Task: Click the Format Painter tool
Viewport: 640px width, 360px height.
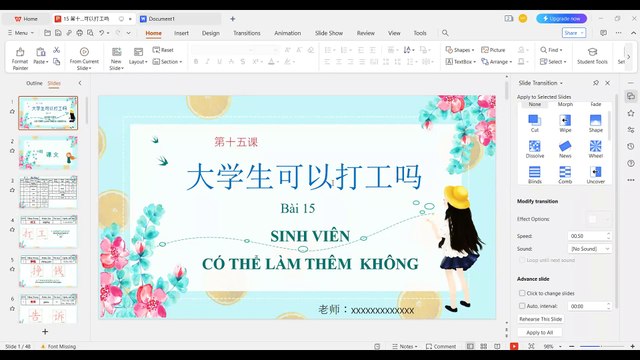Action: (x=20, y=58)
